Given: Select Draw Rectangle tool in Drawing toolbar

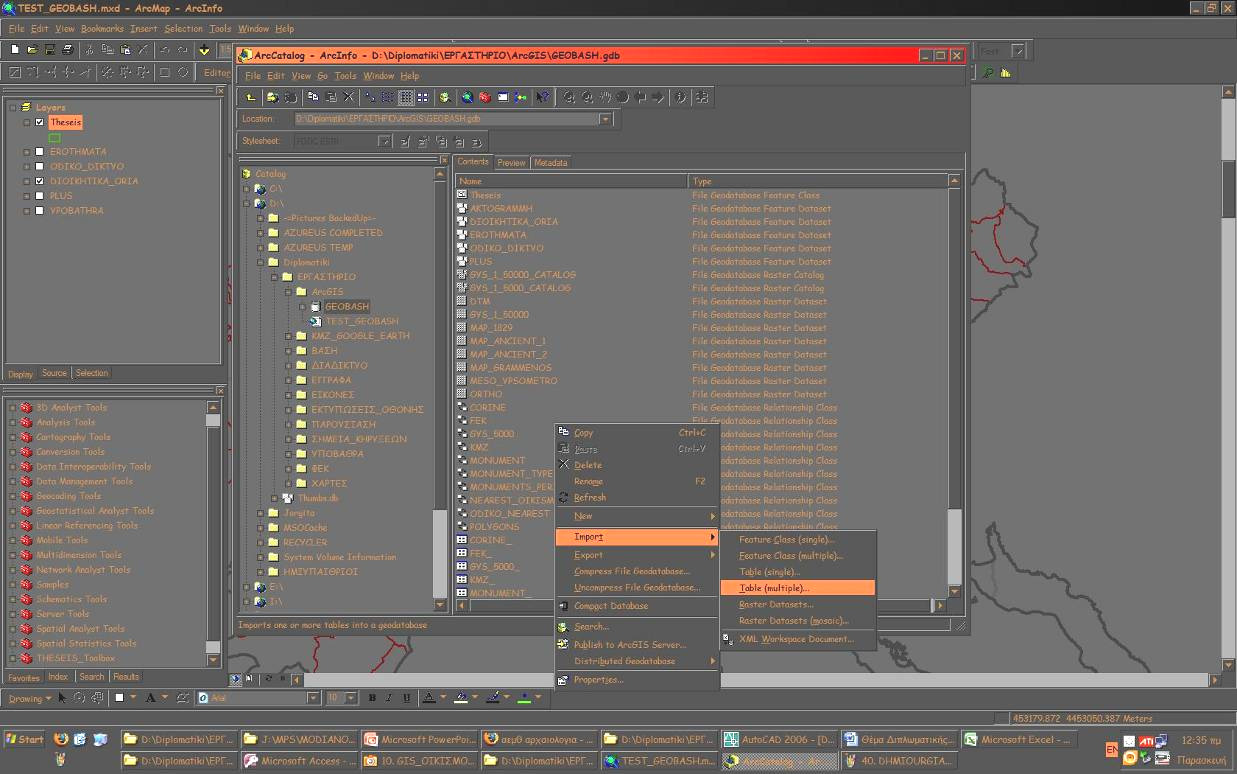Looking at the screenshot, I should coord(118,698).
